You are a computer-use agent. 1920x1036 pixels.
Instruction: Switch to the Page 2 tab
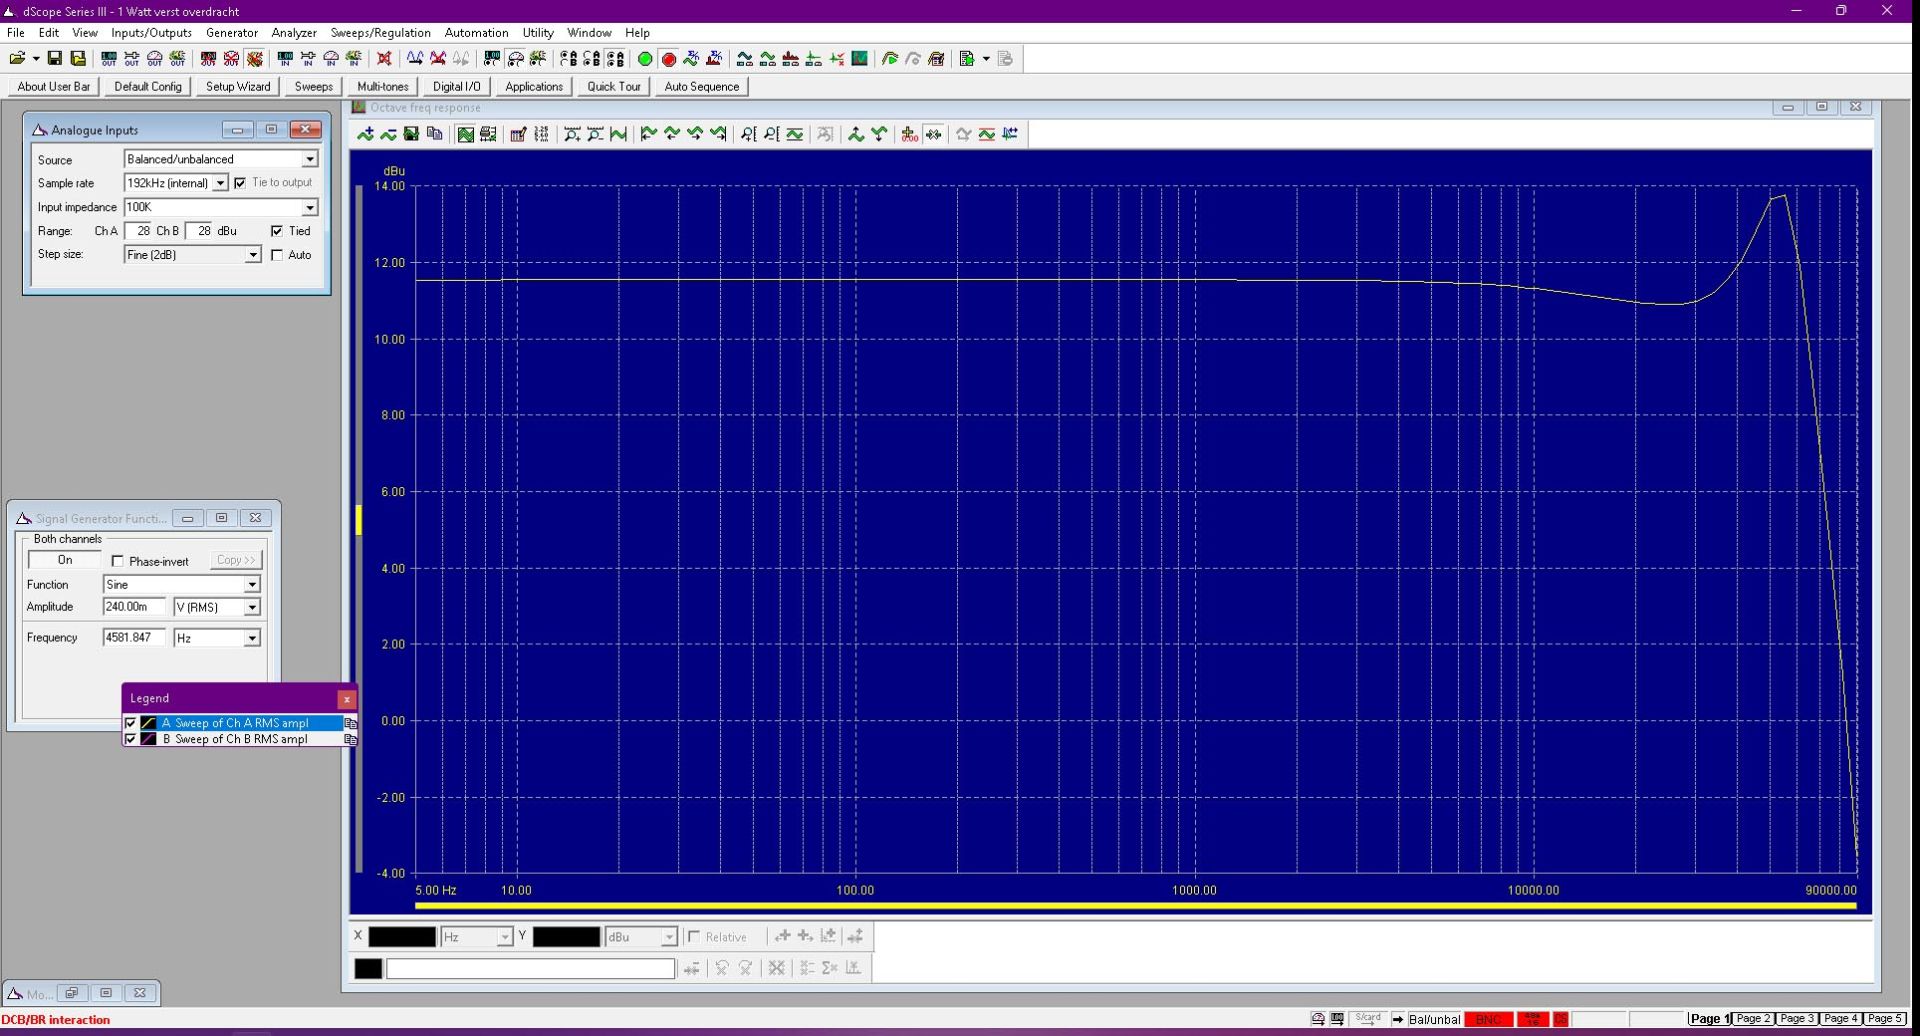tap(1753, 1019)
